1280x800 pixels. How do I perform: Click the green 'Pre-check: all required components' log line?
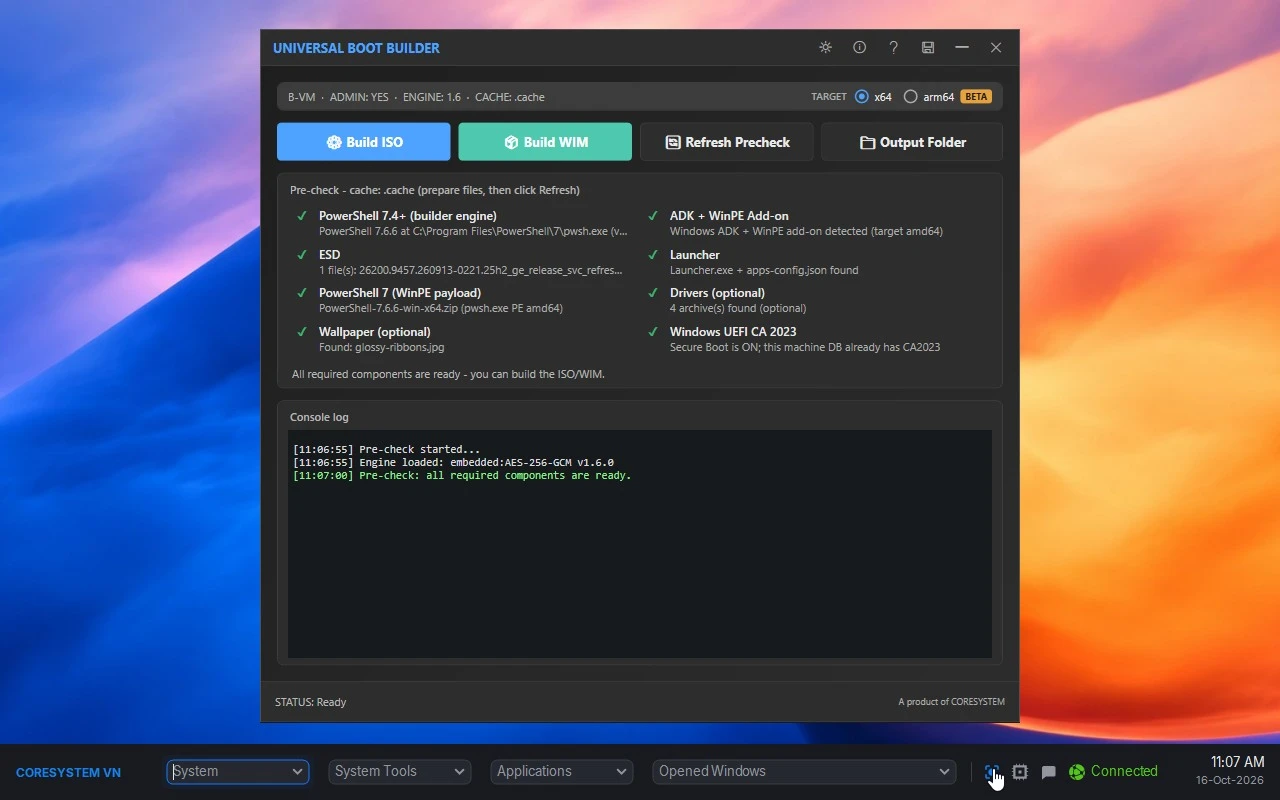[x=462, y=475]
